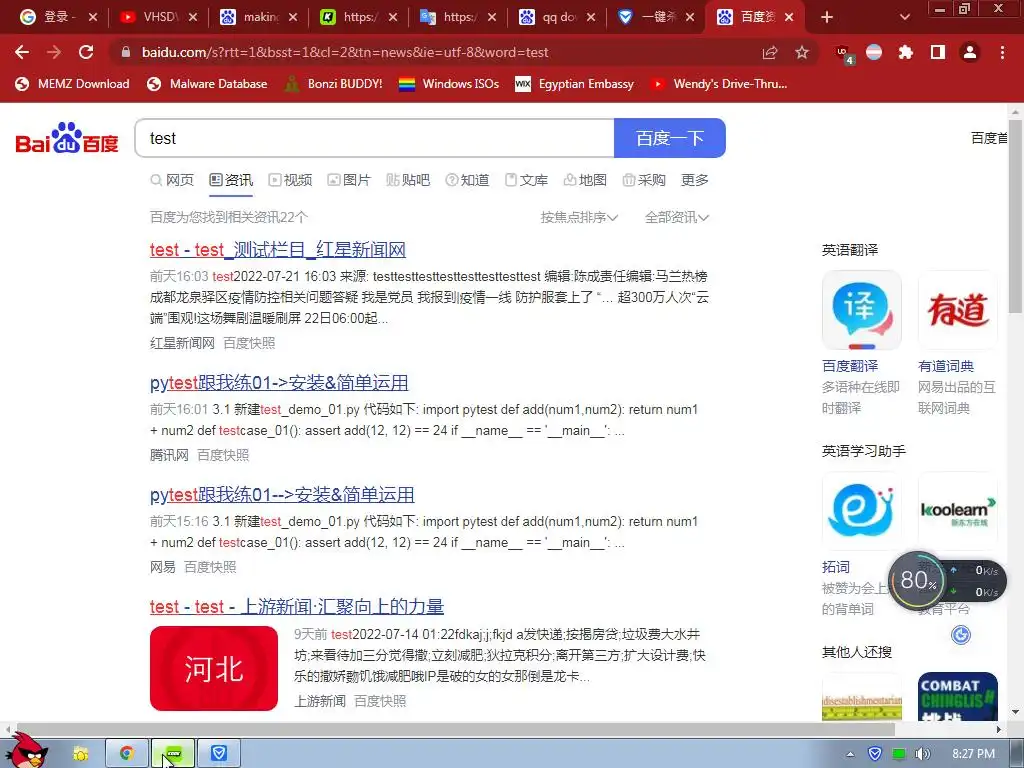Open the snail 拓词 app icon
Image resolution: width=1024 pixels, height=768 pixels.
tap(861, 511)
